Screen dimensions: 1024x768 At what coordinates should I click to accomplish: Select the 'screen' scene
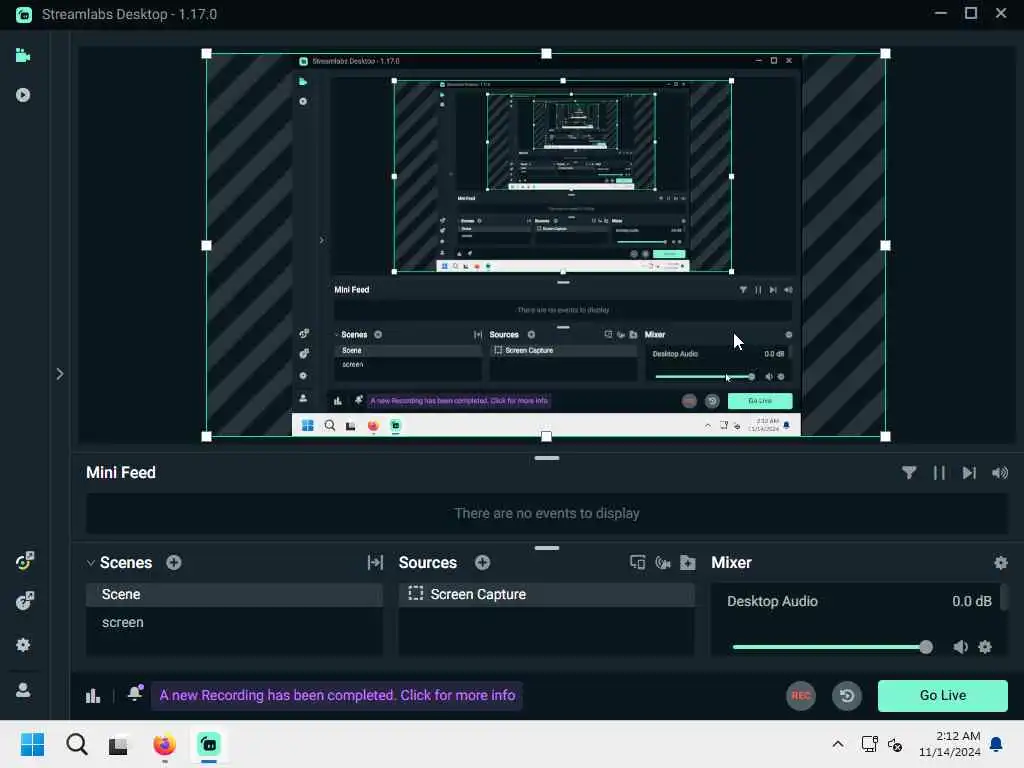click(x=234, y=622)
